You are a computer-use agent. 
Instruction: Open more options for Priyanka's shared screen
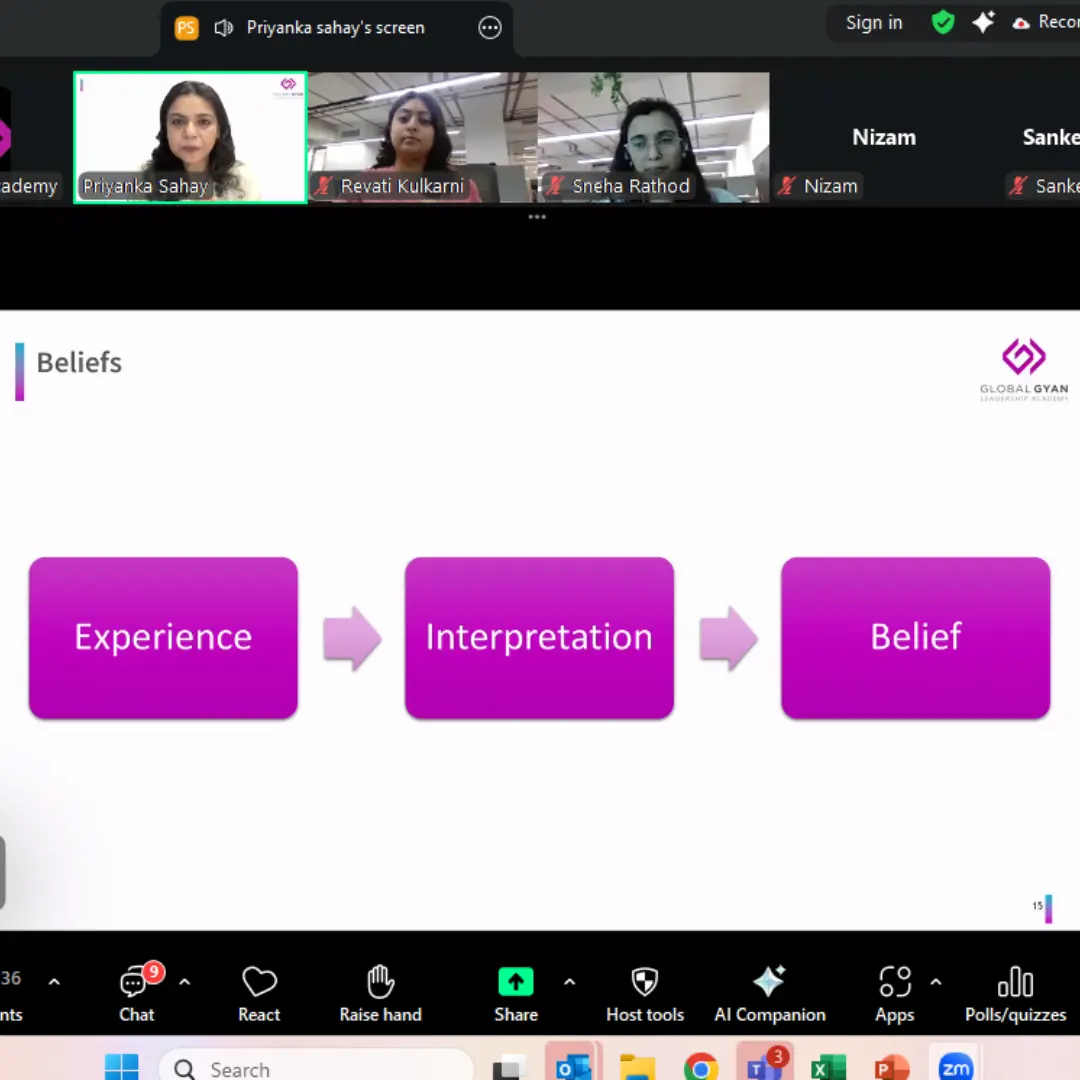[x=490, y=28]
